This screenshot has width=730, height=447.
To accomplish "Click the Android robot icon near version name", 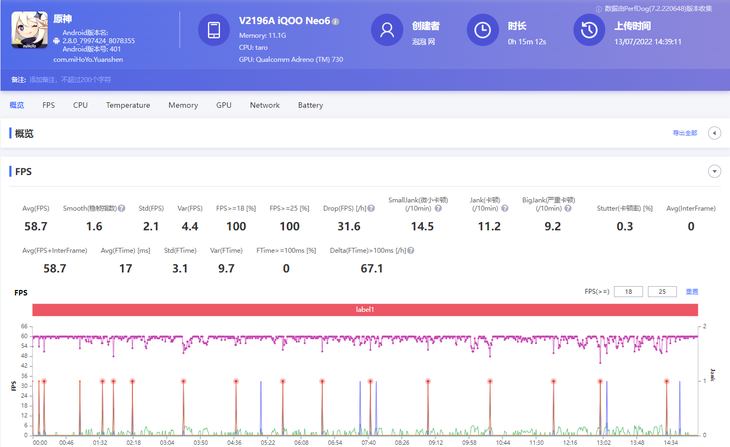I will pos(56,41).
